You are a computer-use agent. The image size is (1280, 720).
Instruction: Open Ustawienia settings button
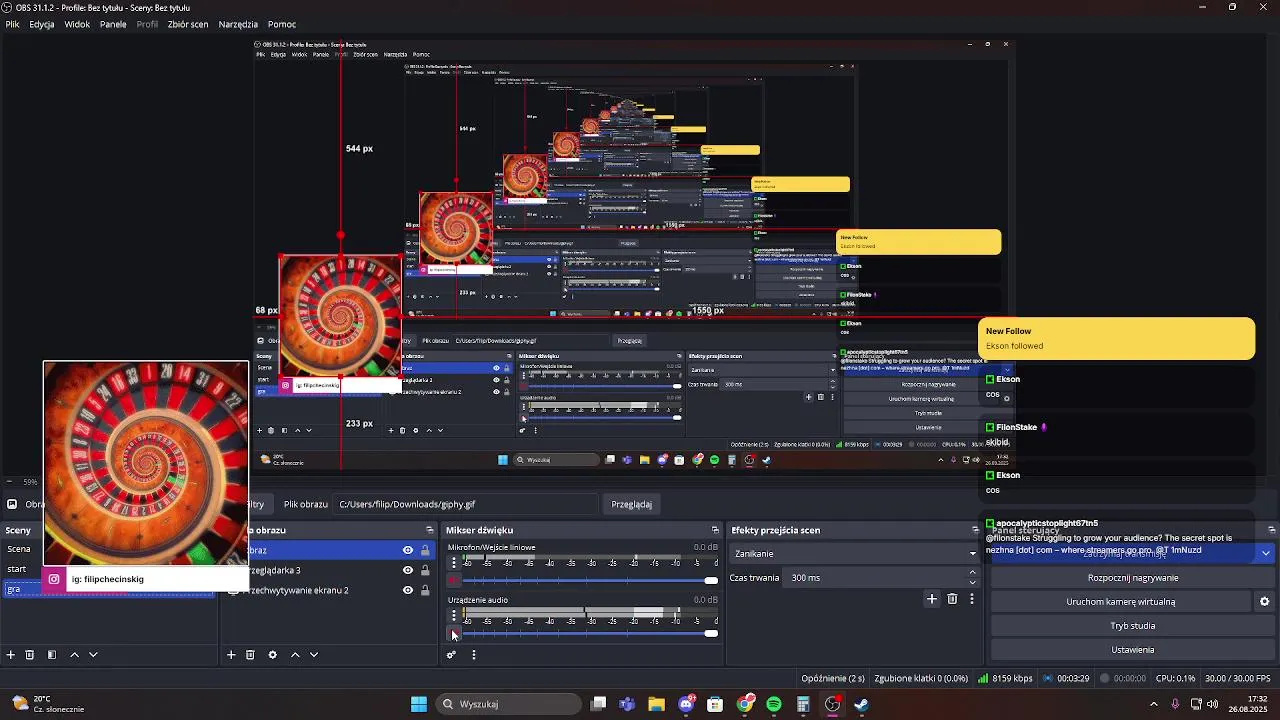tap(1132, 650)
